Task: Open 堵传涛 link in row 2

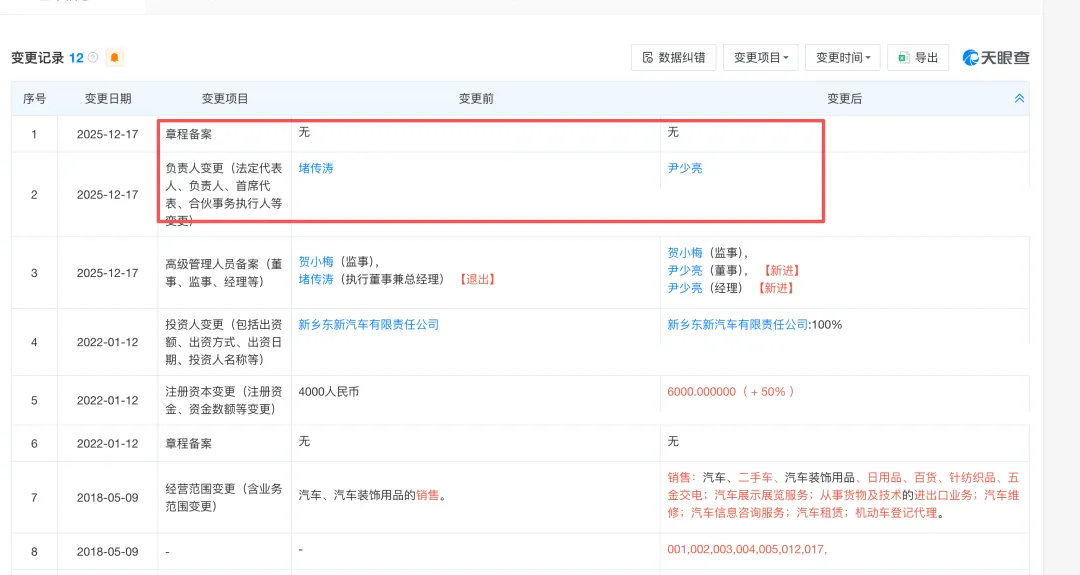Action: coord(316,168)
